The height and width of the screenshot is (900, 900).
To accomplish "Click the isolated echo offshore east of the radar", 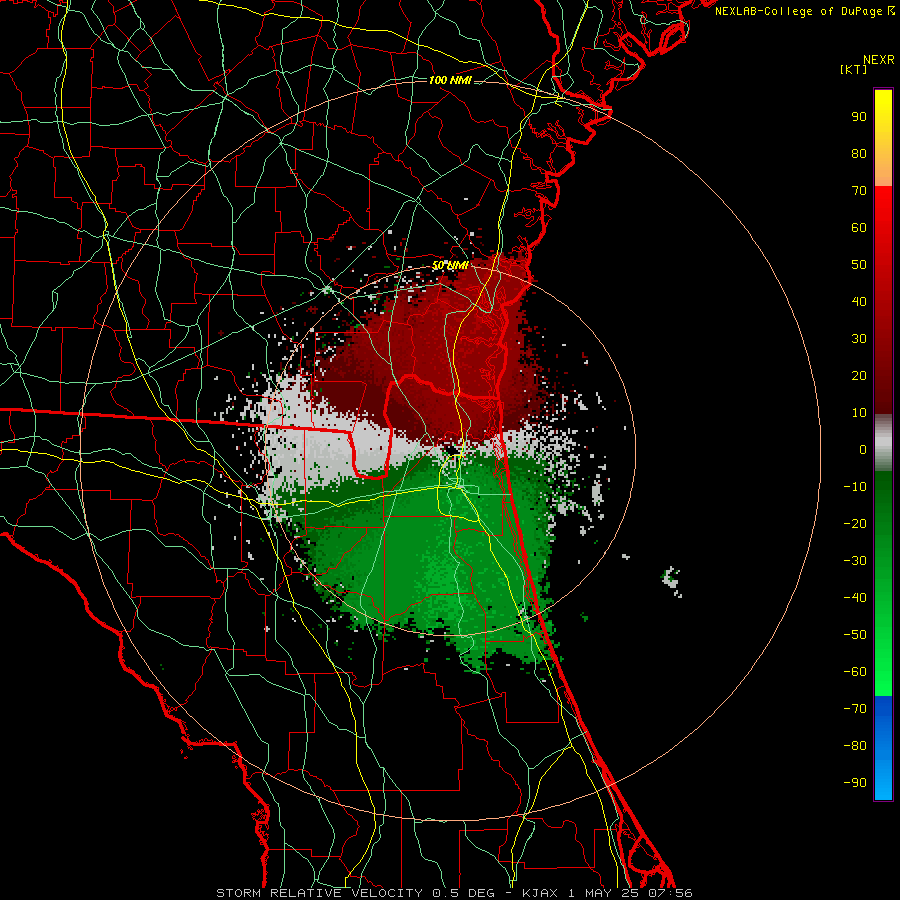I will (x=672, y=581).
